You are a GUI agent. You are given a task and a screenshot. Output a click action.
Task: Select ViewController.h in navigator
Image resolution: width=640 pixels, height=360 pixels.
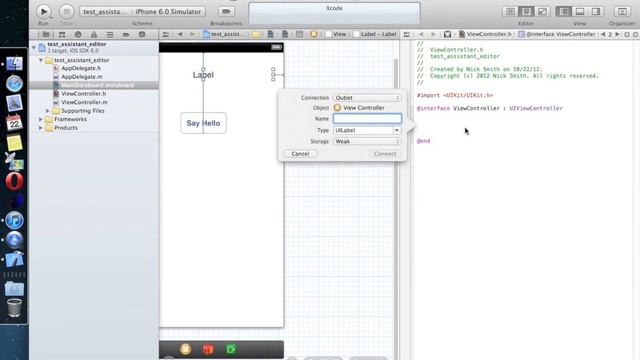coord(83,94)
